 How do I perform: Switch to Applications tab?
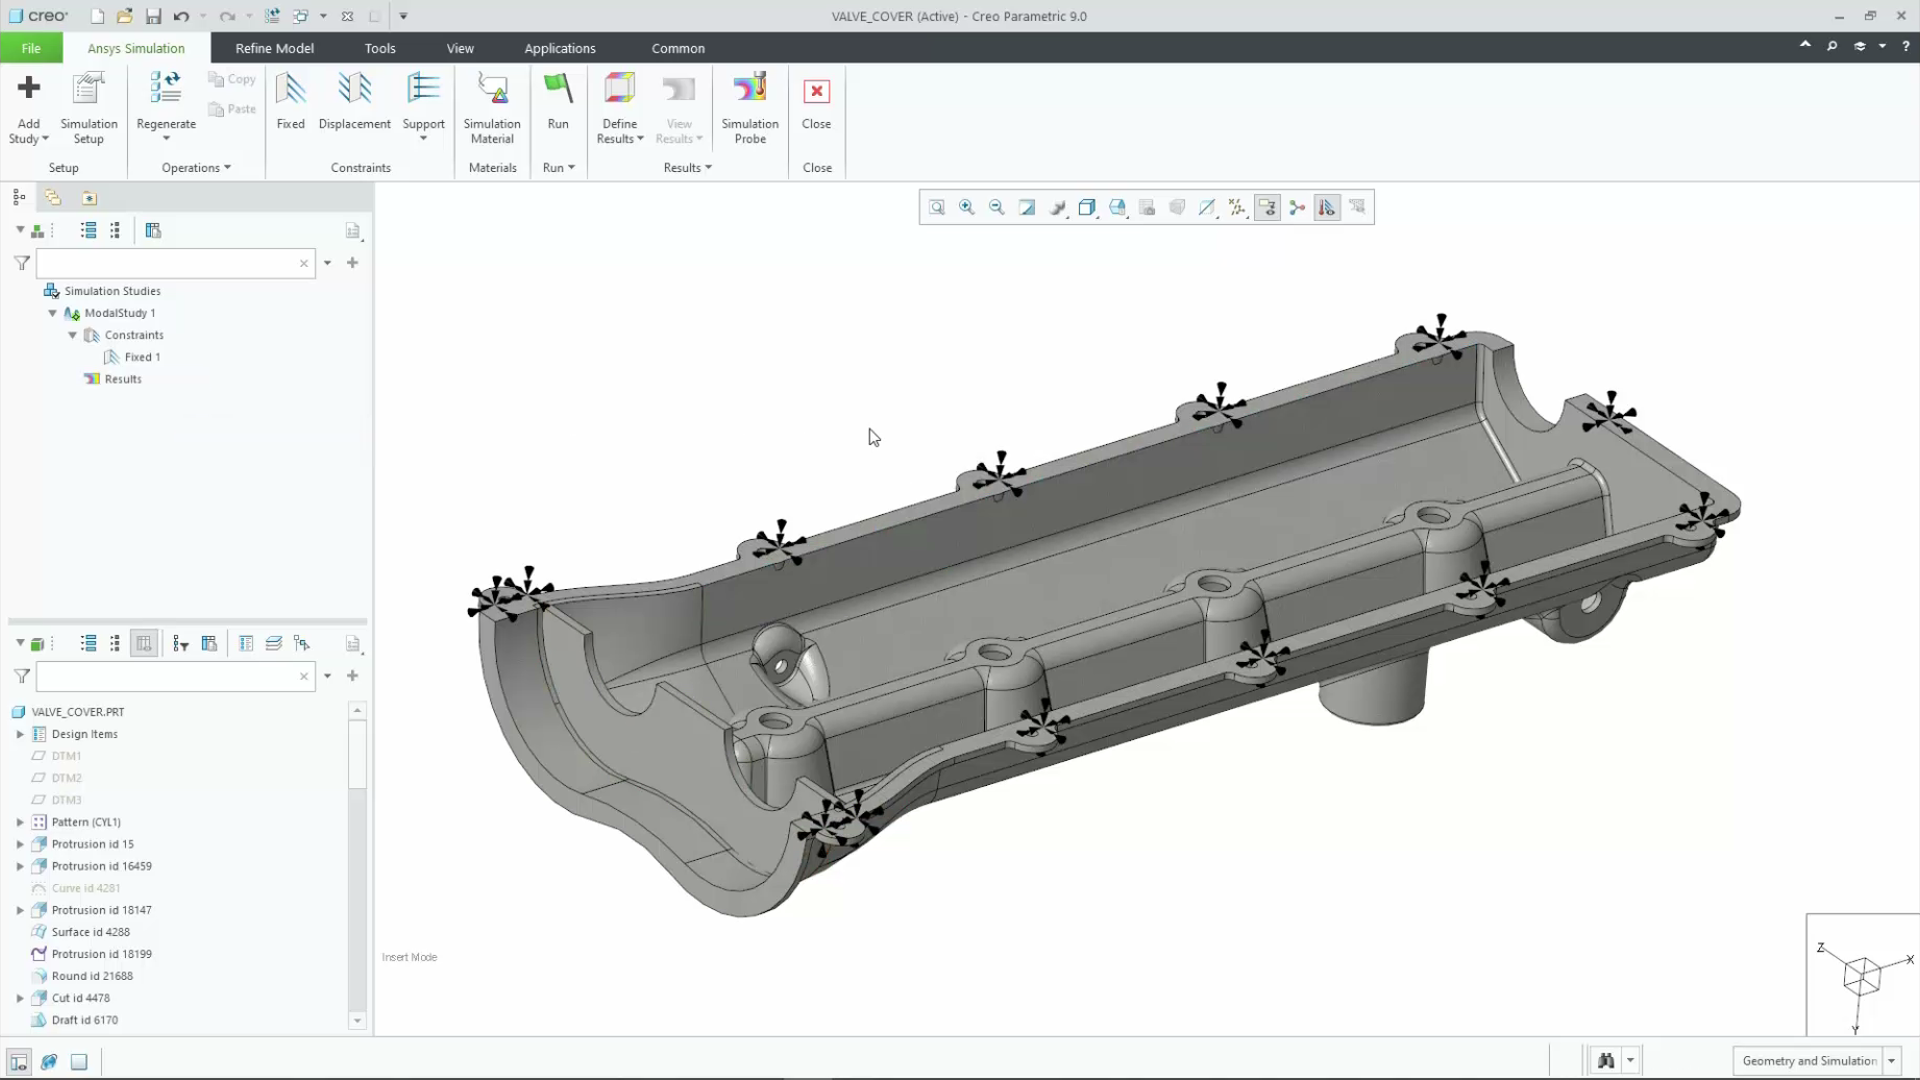click(560, 48)
